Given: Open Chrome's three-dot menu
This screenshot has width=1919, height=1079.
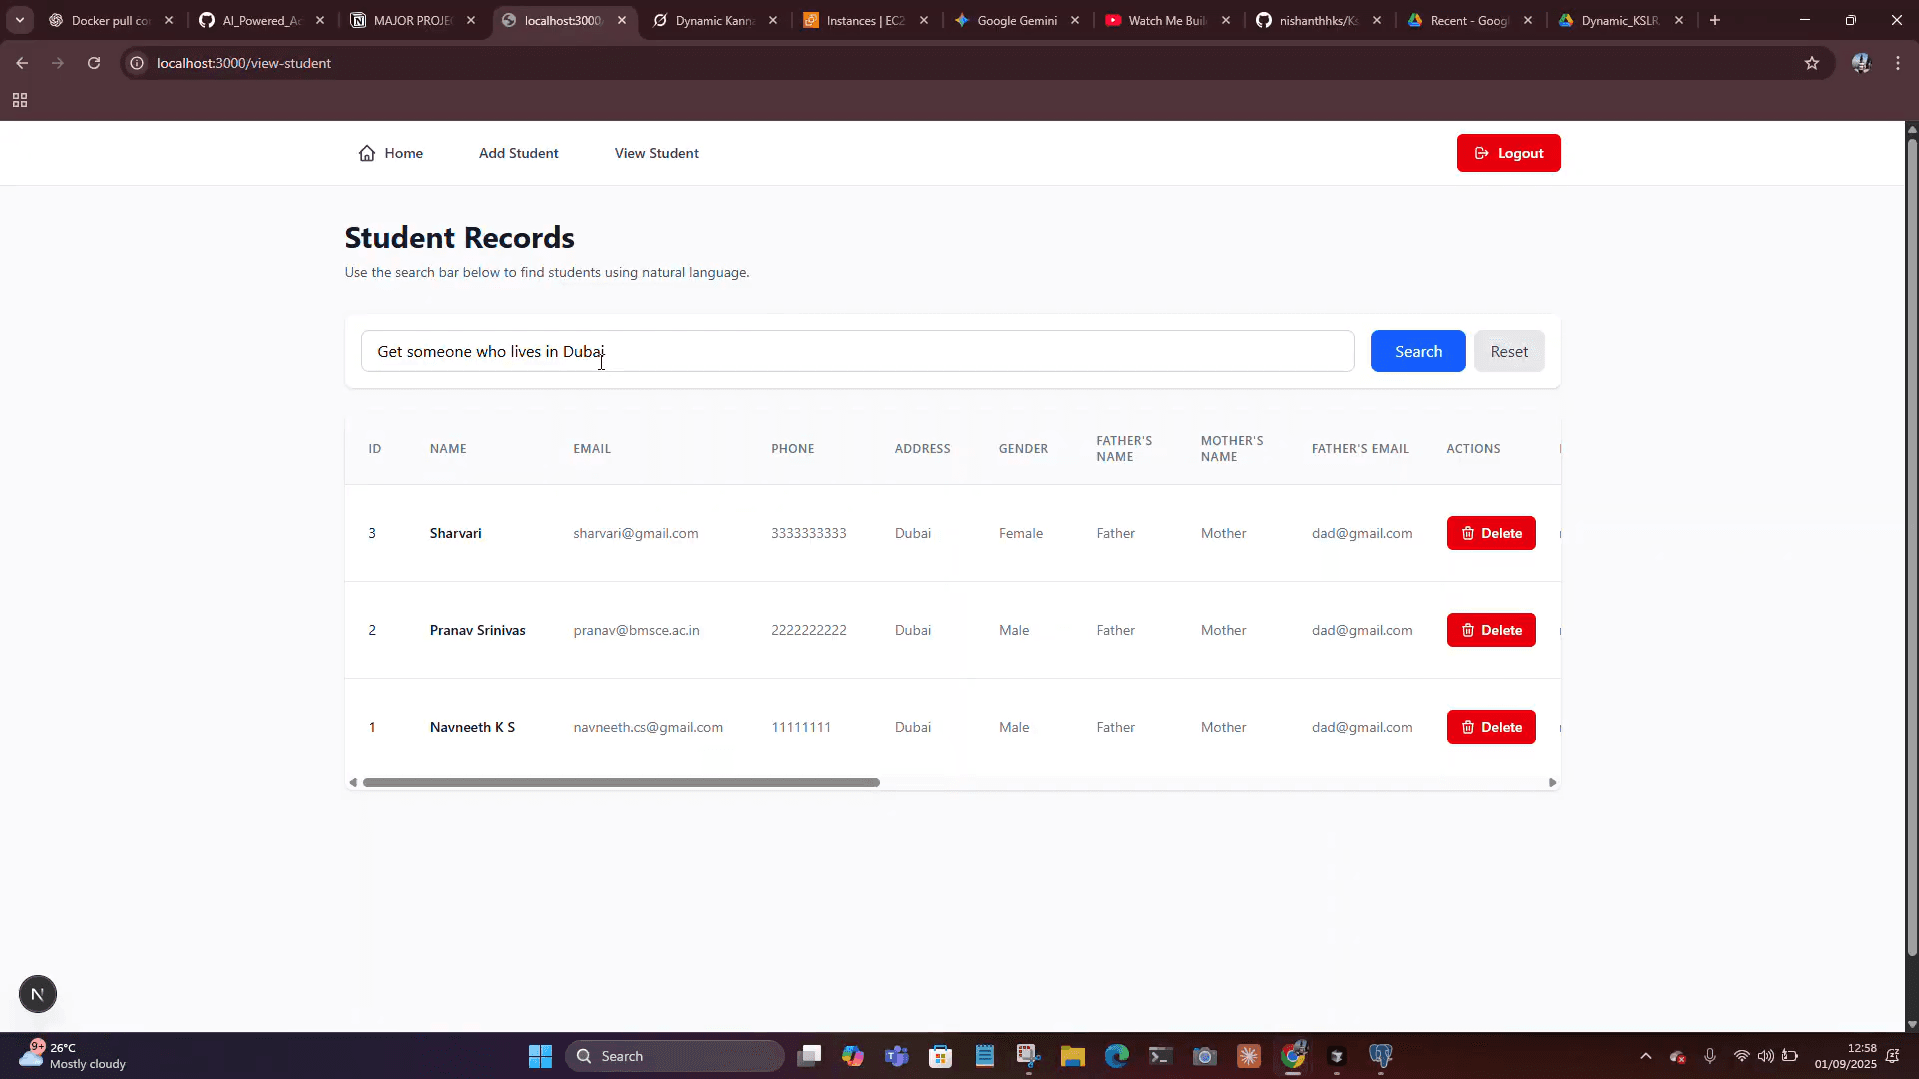Looking at the screenshot, I should 1897,62.
